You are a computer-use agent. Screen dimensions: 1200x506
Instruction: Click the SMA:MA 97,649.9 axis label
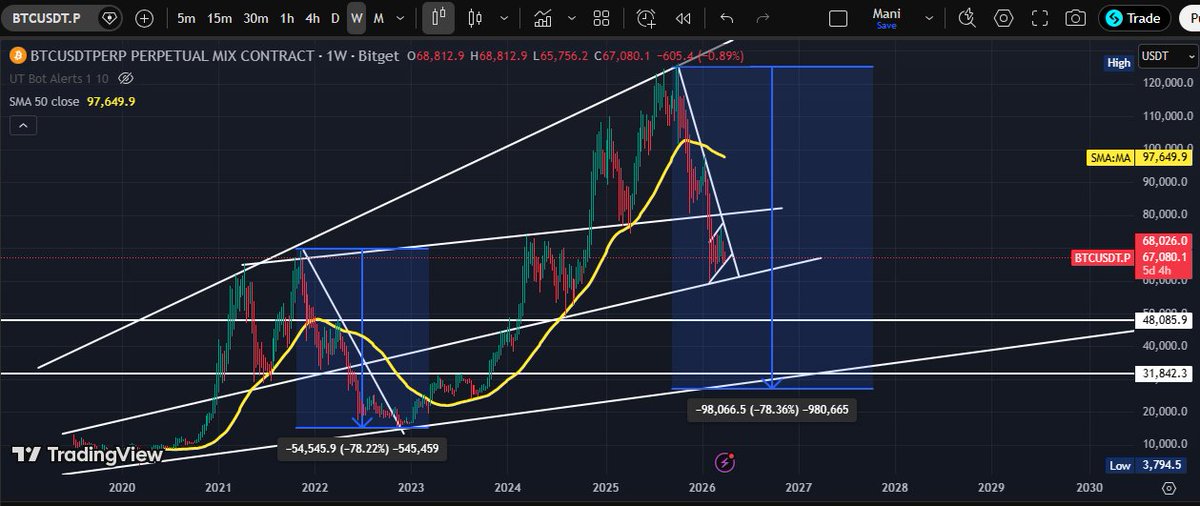point(1139,157)
